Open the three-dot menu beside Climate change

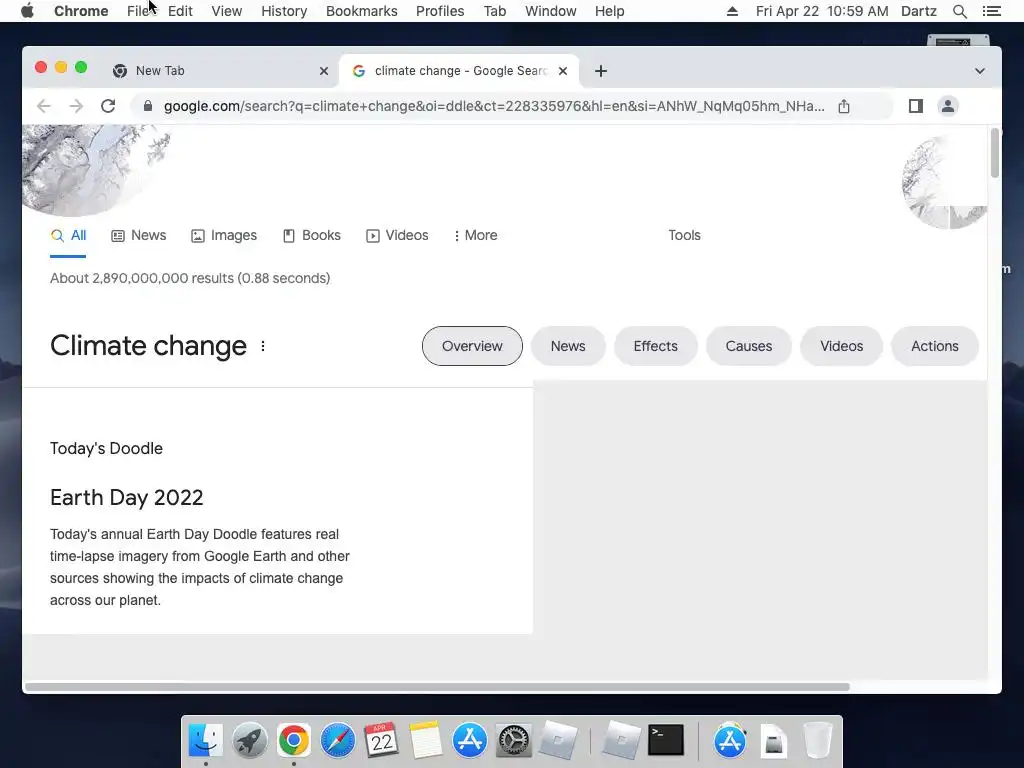click(x=263, y=346)
